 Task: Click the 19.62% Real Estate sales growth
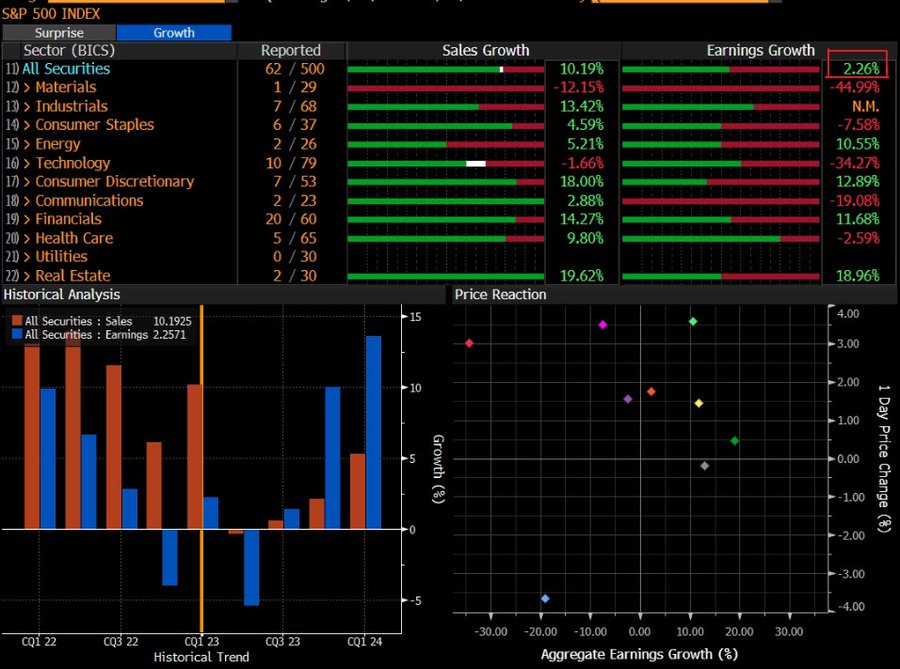[x=581, y=275]
